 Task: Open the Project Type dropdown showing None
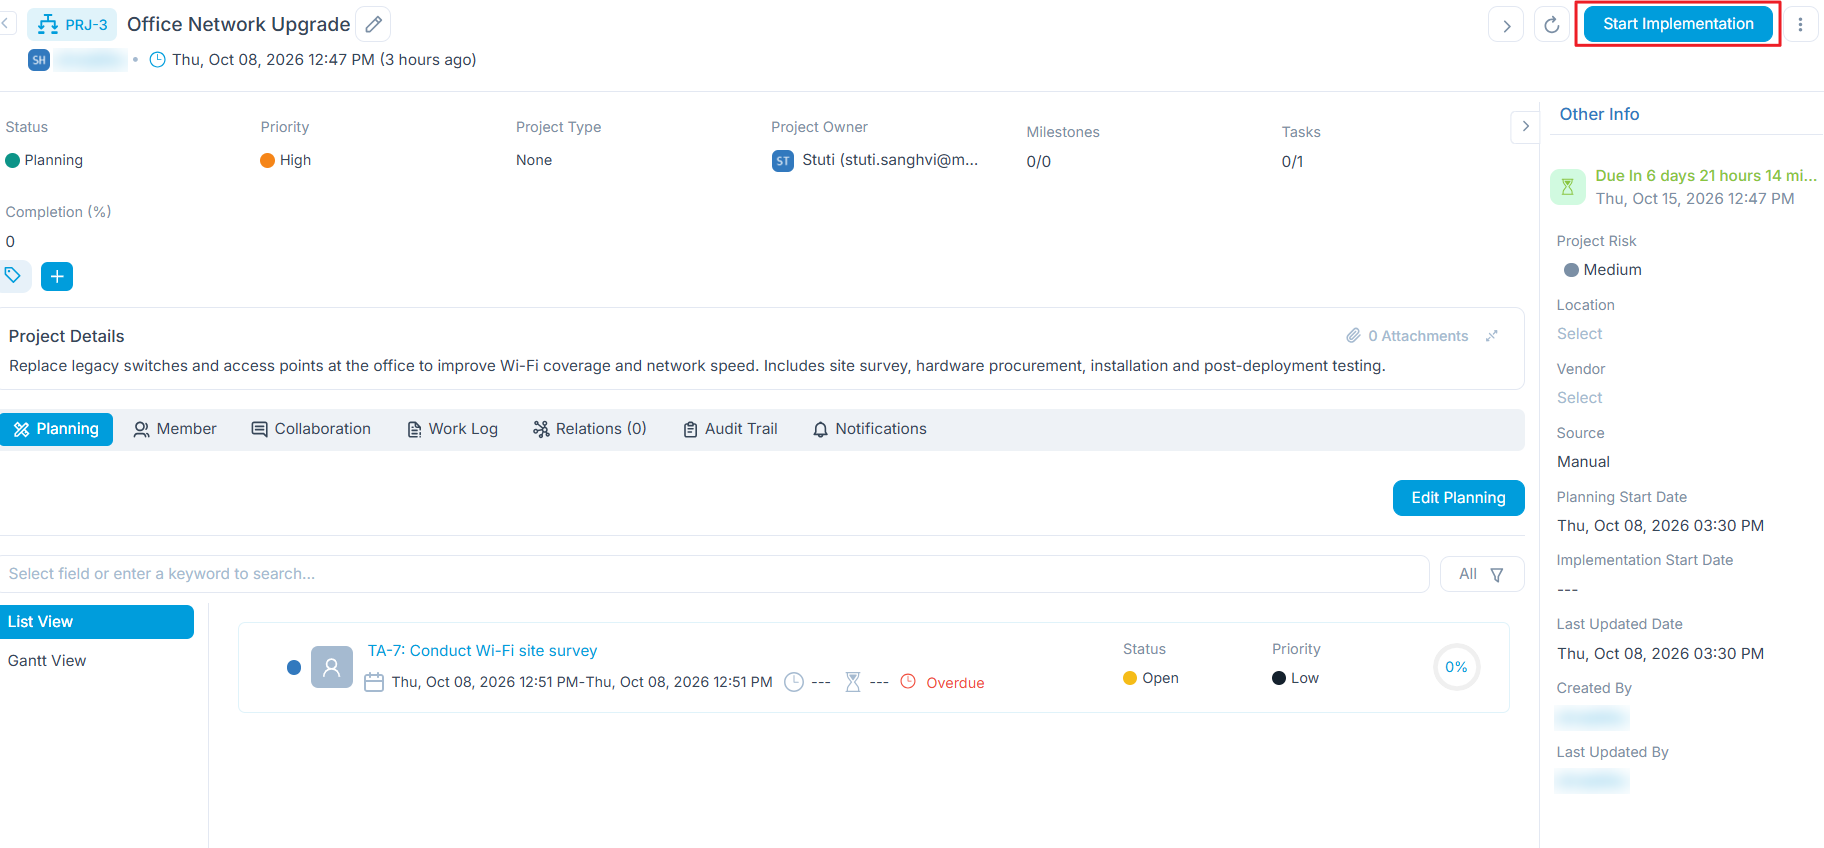click(x=534, y=160)
